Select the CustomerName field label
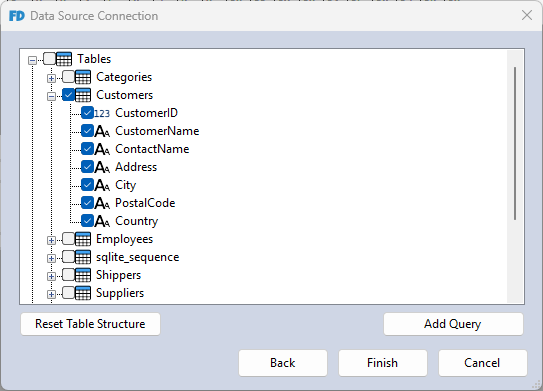Viewport: 543px width, 391px height. click(x=157, y=131)
